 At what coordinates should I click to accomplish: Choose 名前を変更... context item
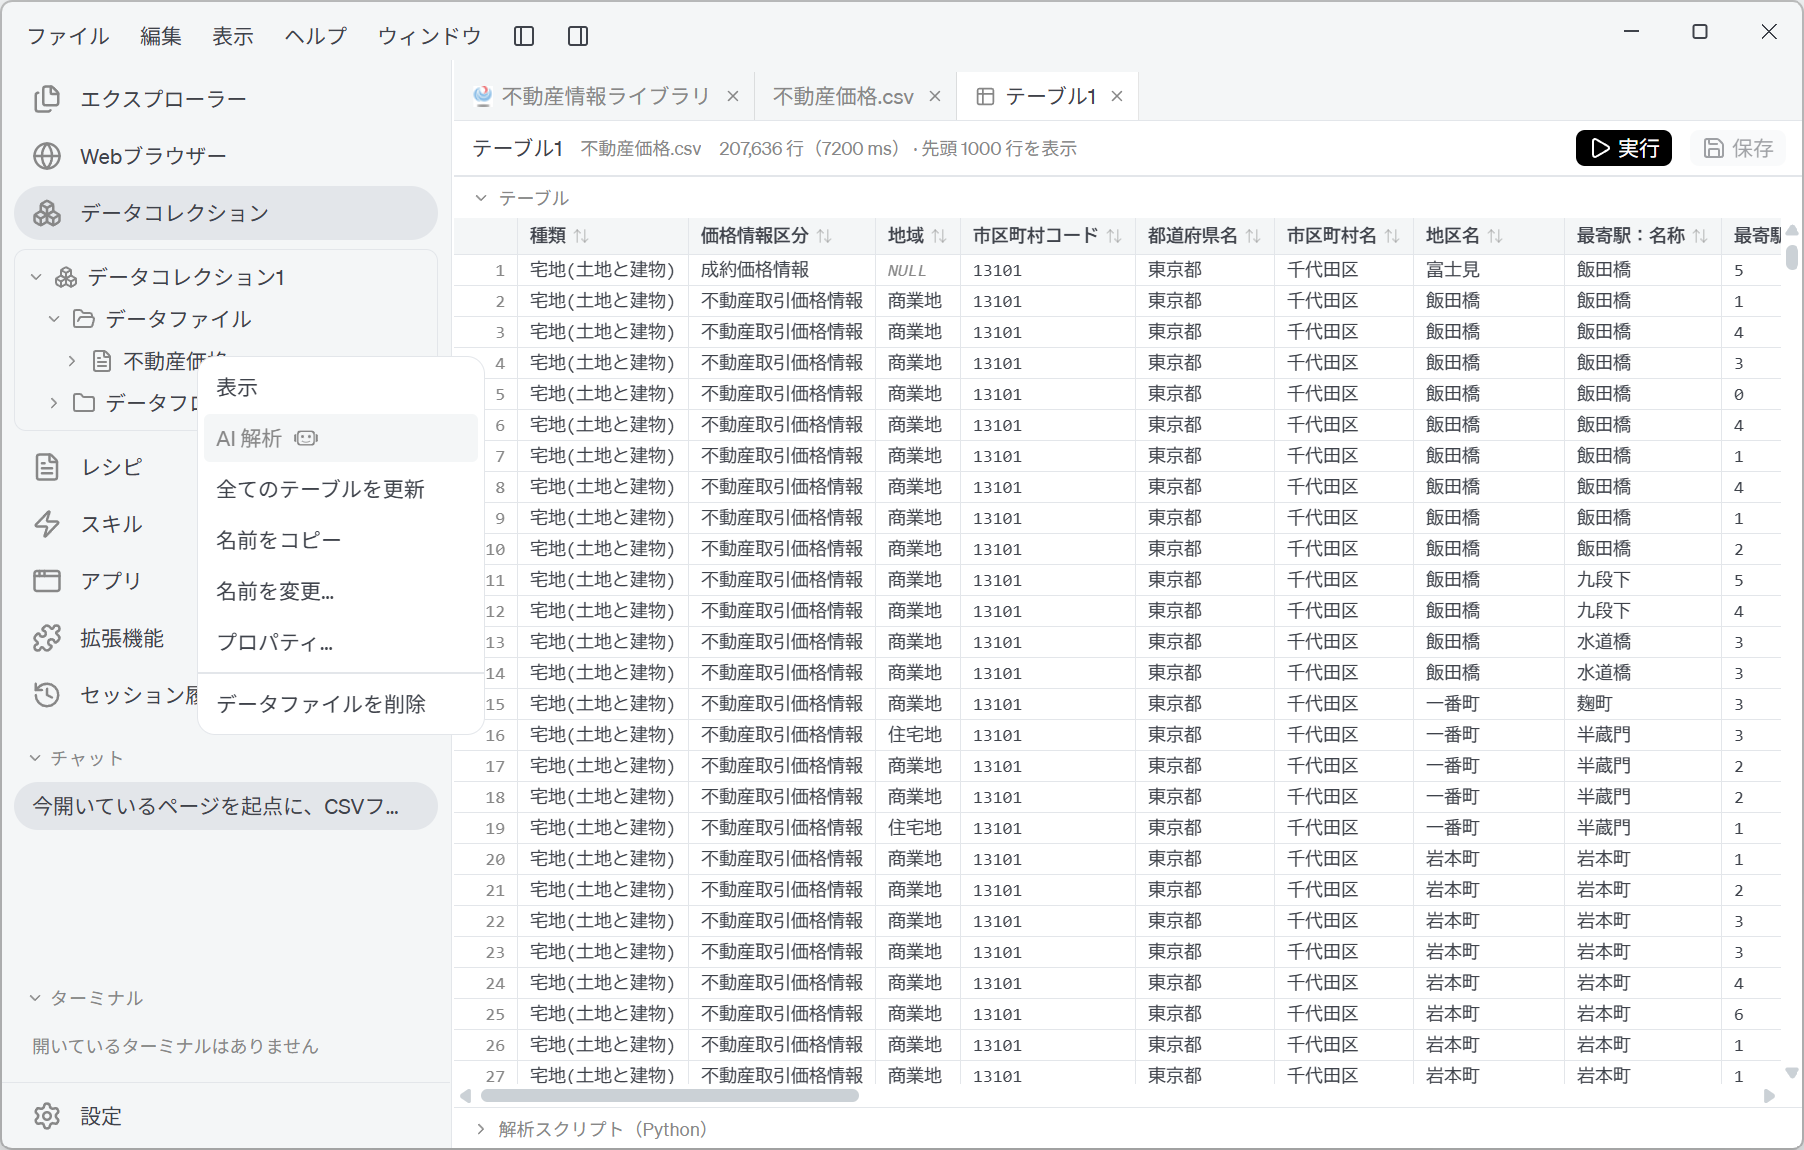(341, 591)
